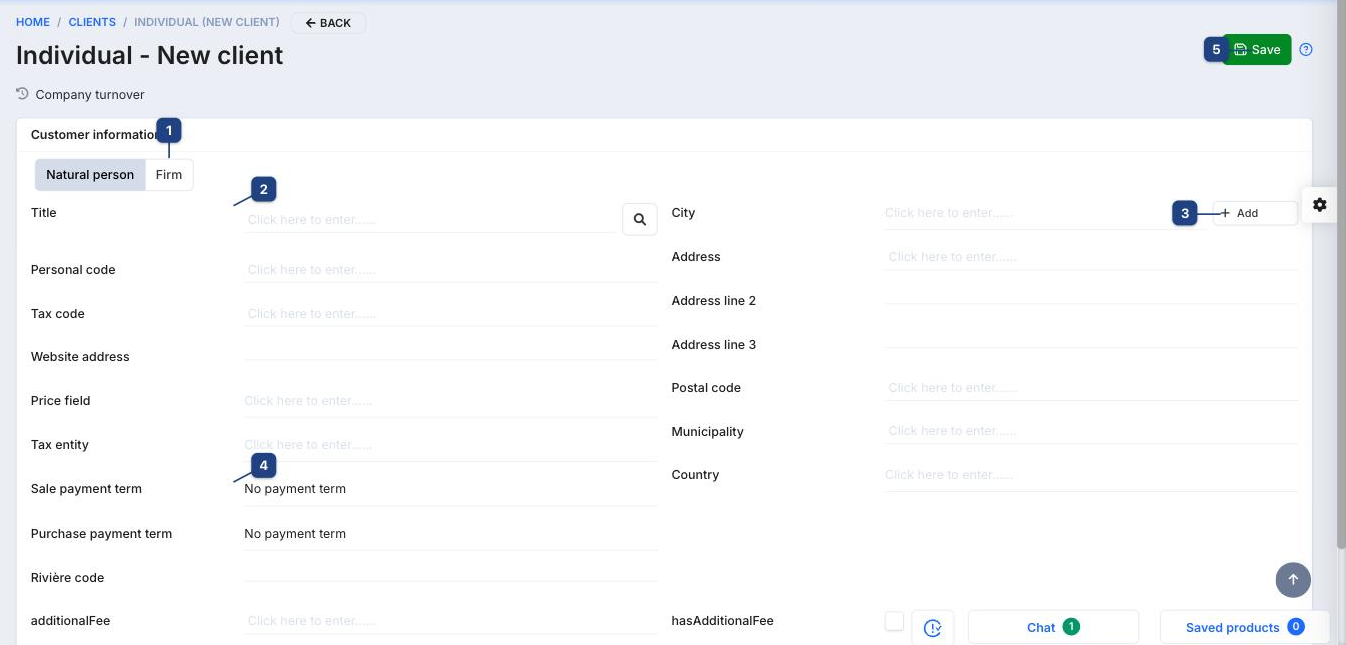Focus the Address field

click(x=1091, y=257)
